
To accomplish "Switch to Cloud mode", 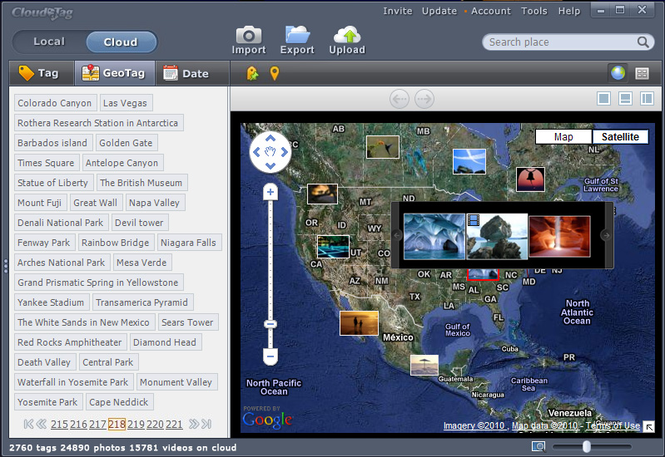I will [121, 42].
